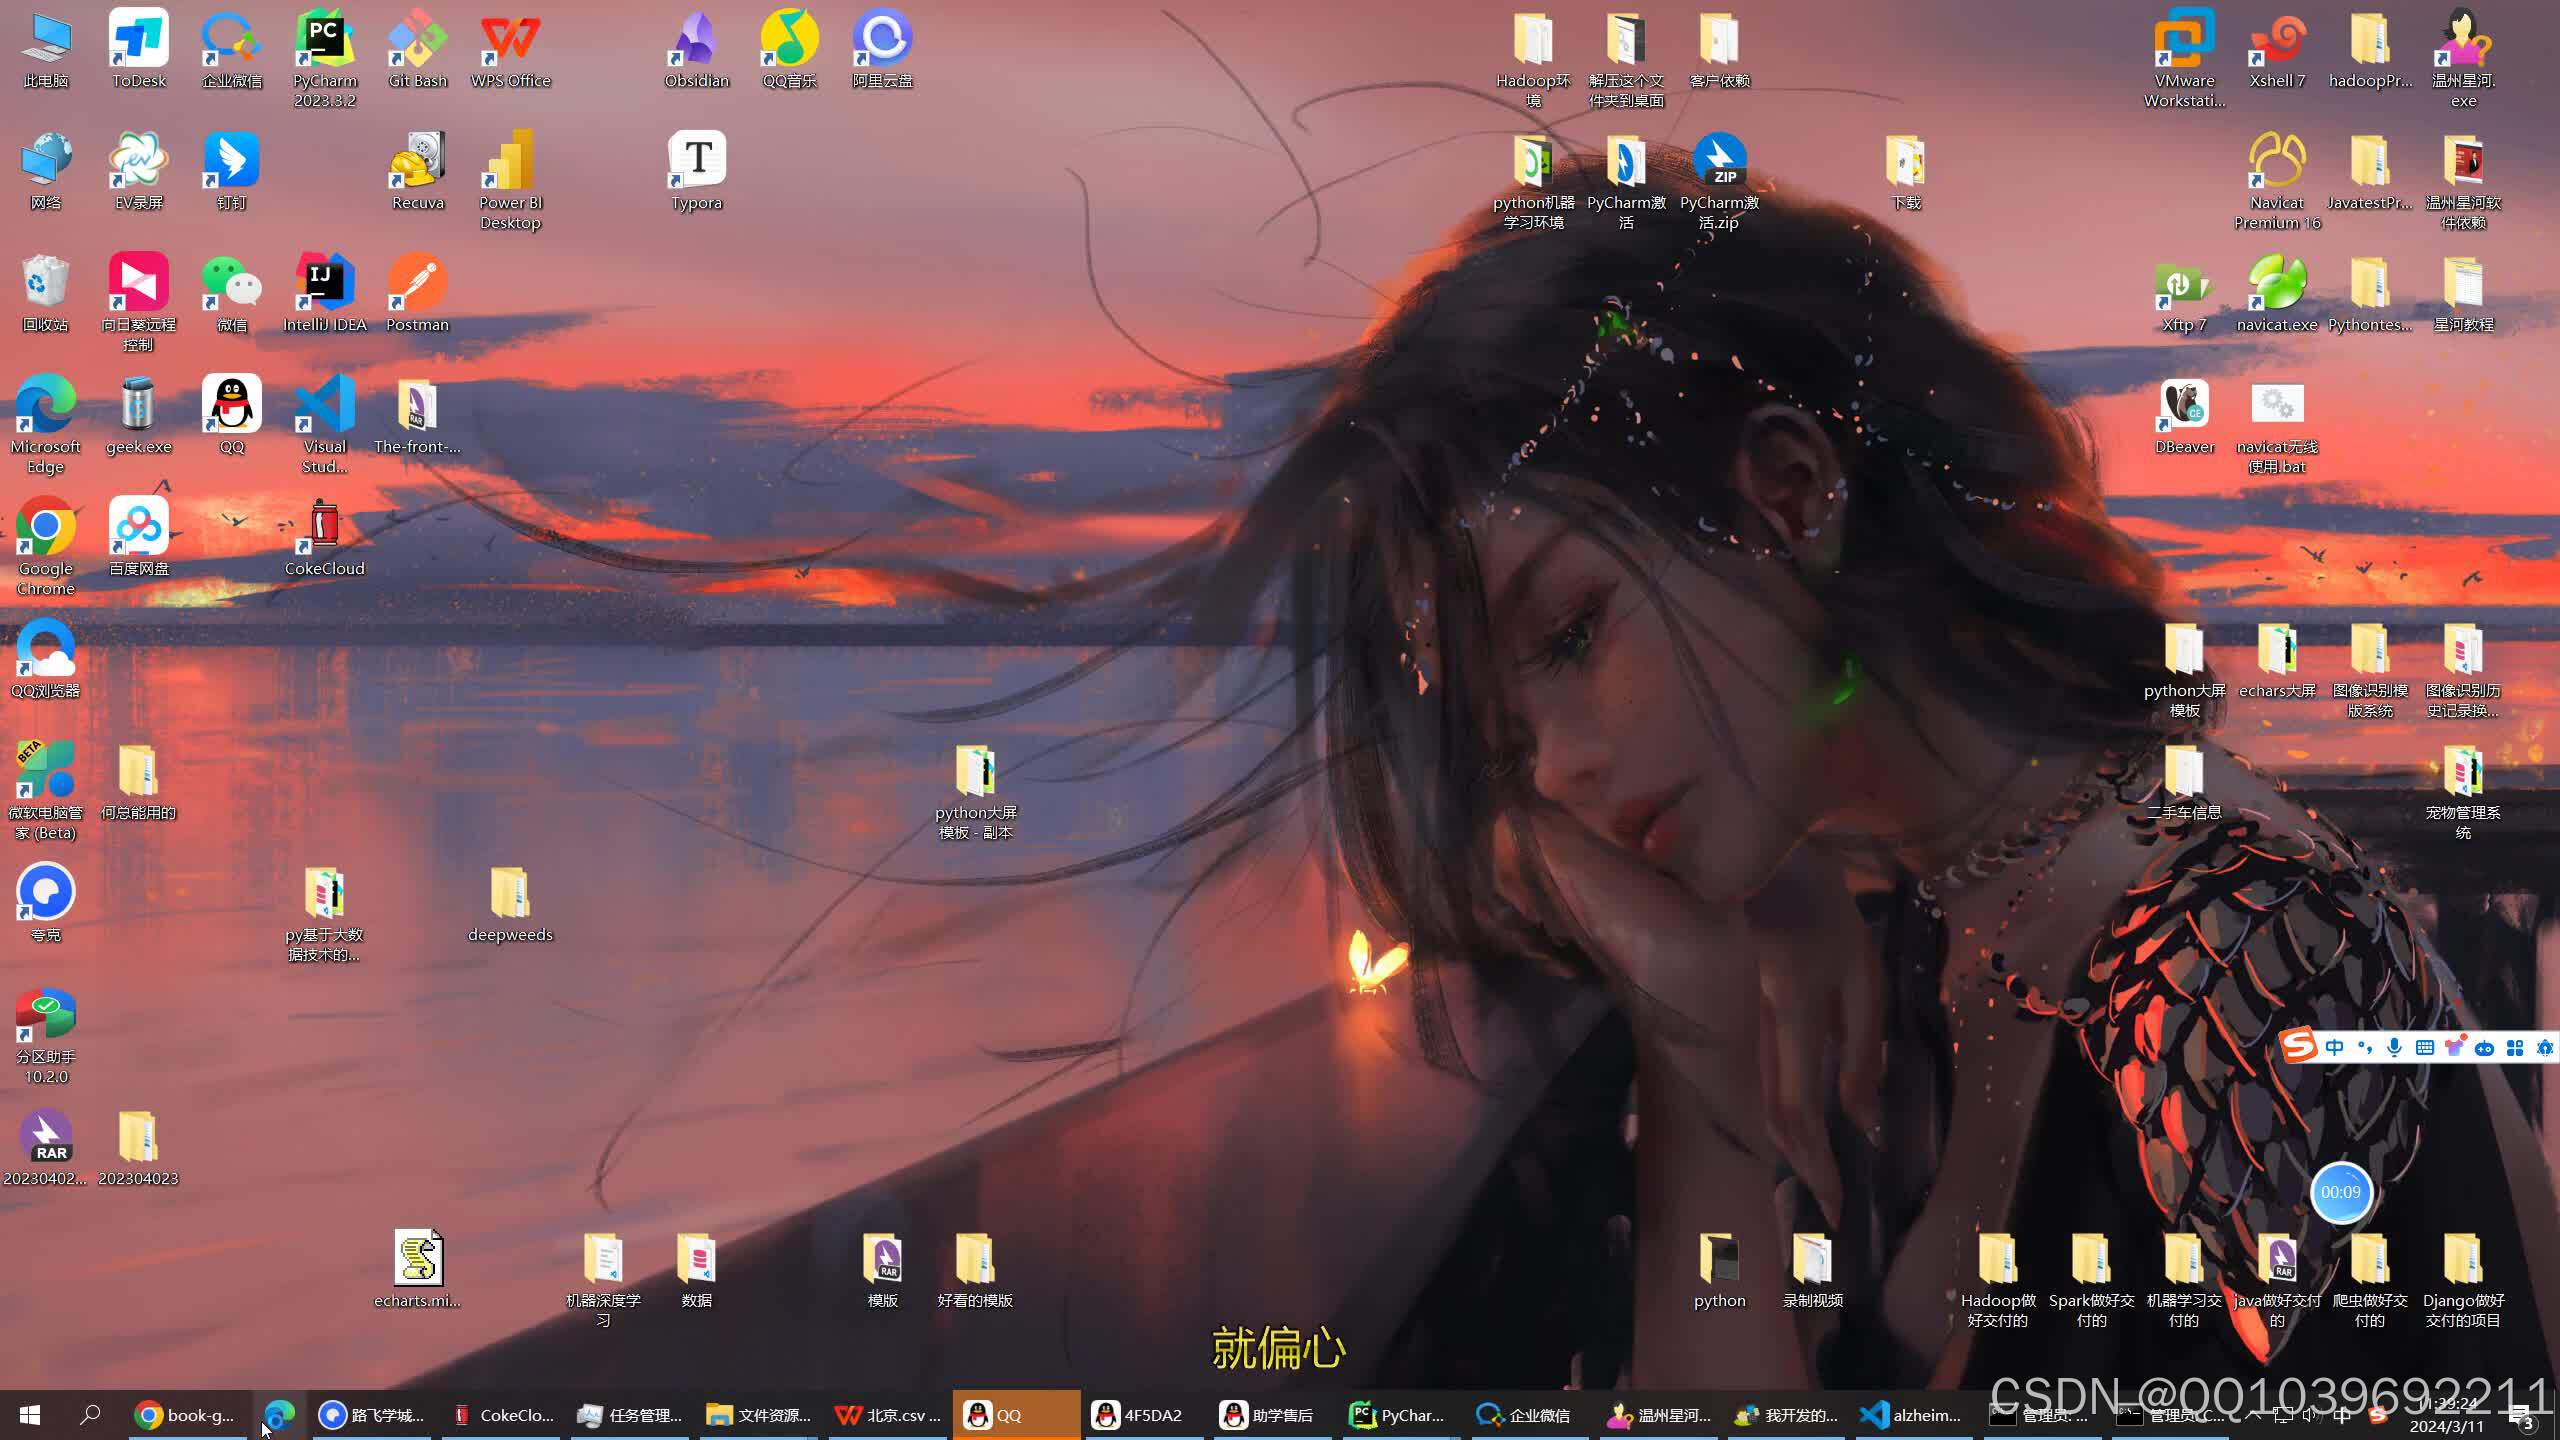Switch to 文件资源... Explorer taskbar window
This screenshot has width=2560, height=1440.
tap(759, 1415)
